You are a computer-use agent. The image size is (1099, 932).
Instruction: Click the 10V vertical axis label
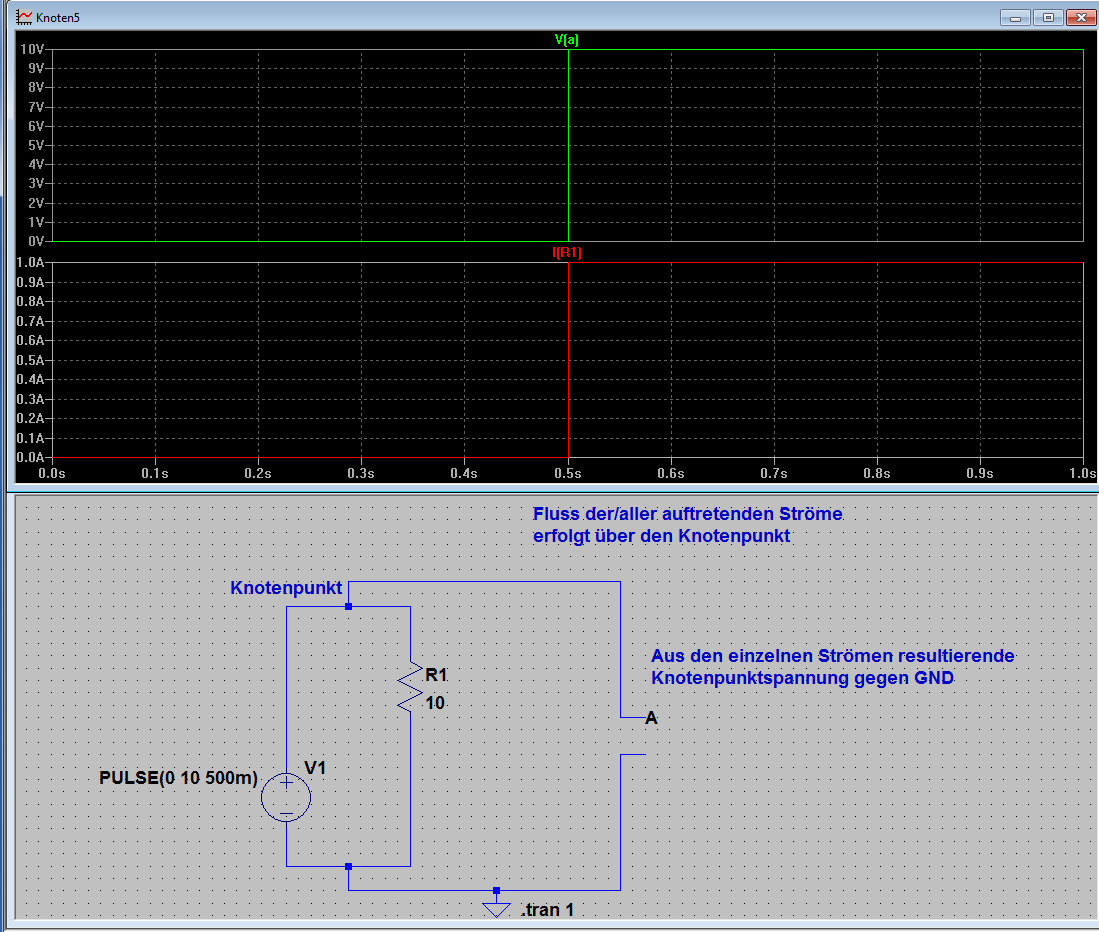pos(32,49)
